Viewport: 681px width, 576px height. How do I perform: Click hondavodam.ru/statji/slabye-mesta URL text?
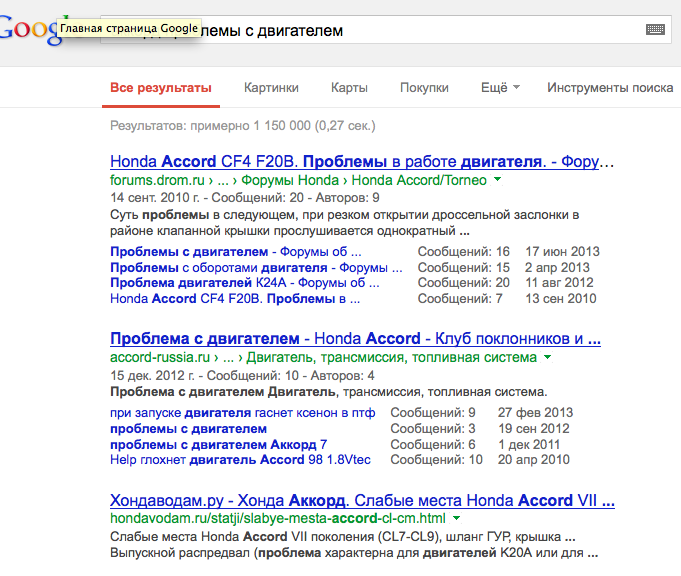(278, 518)
